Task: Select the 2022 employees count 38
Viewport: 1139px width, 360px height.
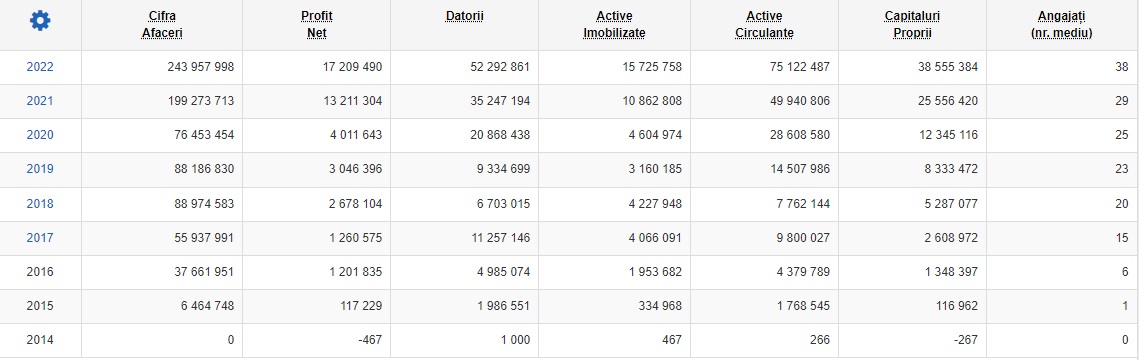Action: click(1122, 67)
